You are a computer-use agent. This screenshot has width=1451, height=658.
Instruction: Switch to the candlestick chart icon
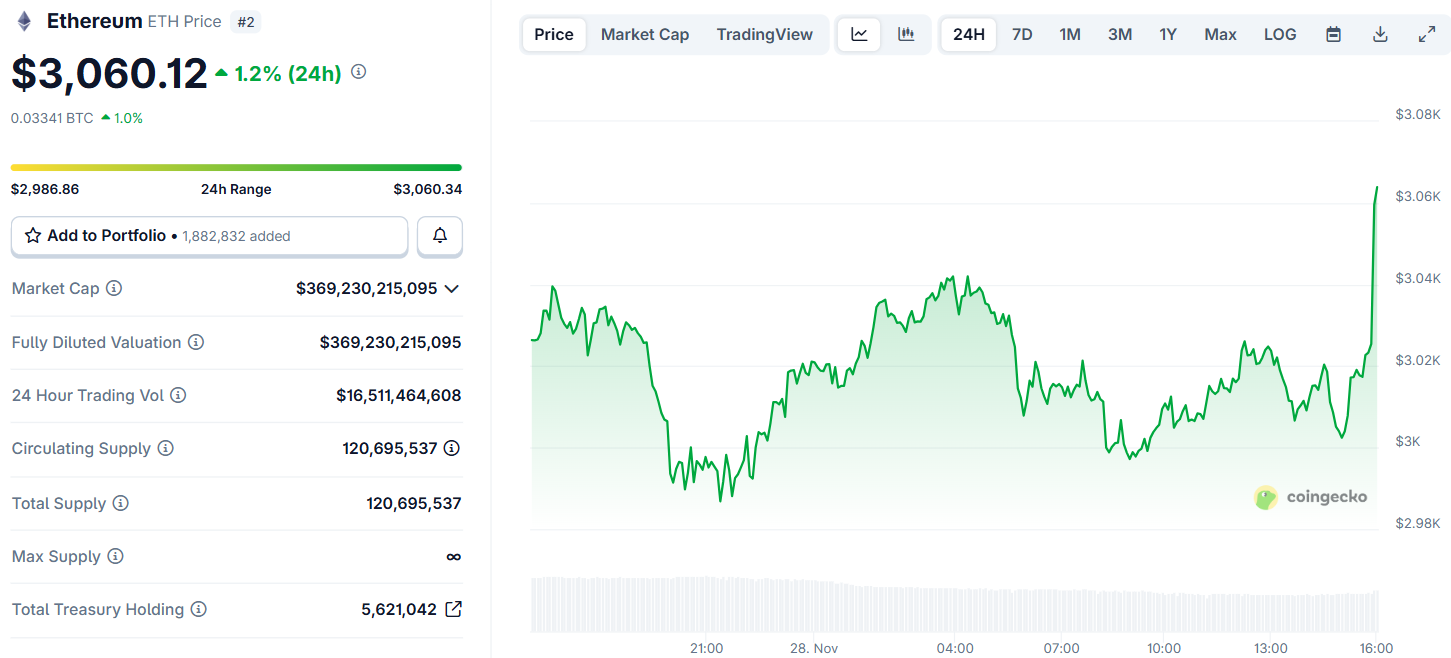click(x=906, y=33)
